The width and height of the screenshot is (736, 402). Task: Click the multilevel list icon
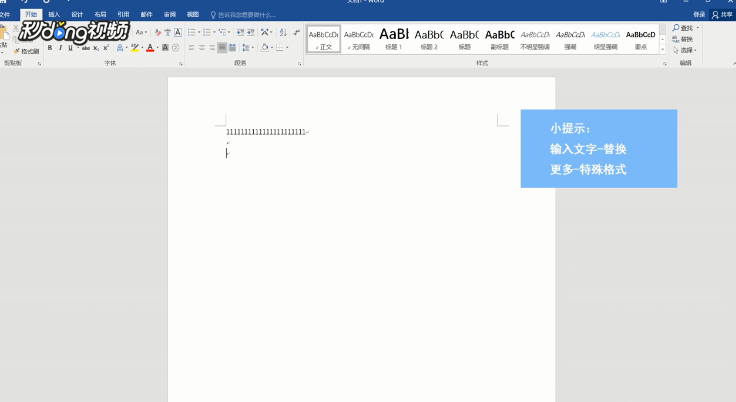coord(222,32)
